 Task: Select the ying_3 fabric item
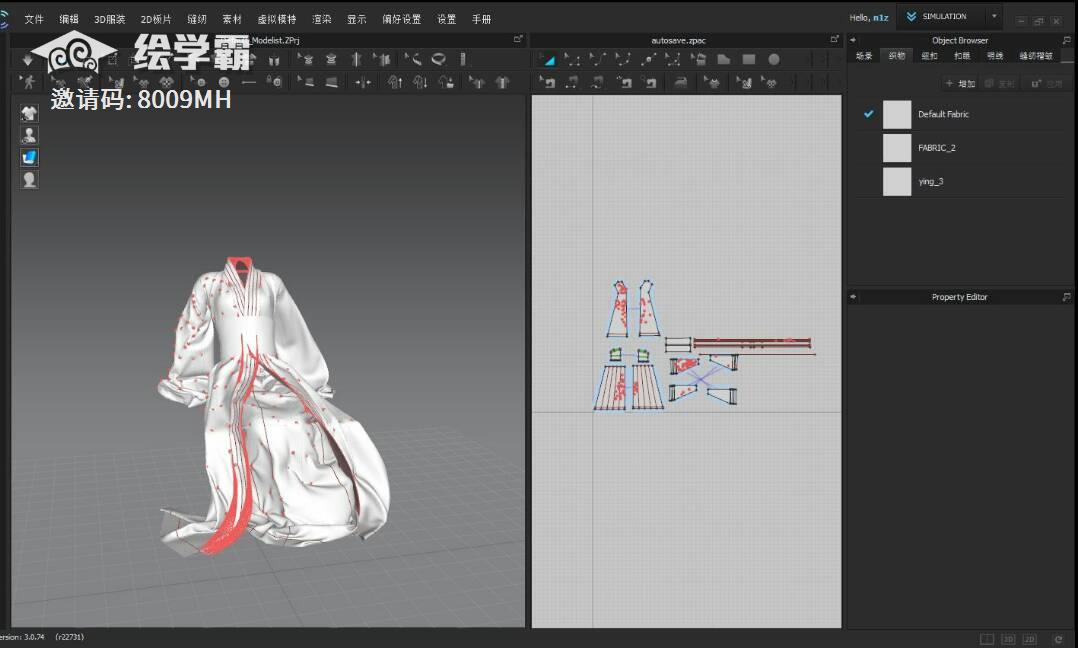pyautogui.click(x=930, y=181)
